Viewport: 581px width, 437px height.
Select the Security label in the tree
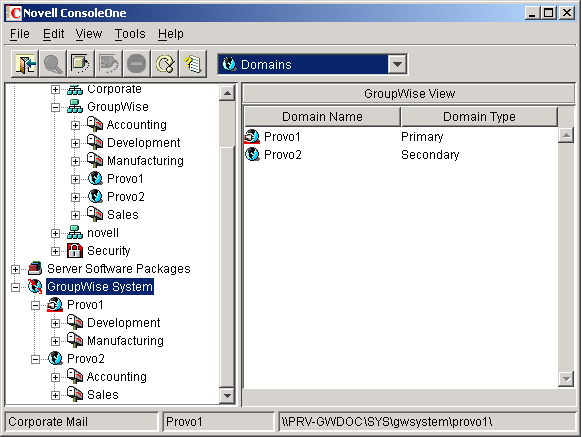109,251
